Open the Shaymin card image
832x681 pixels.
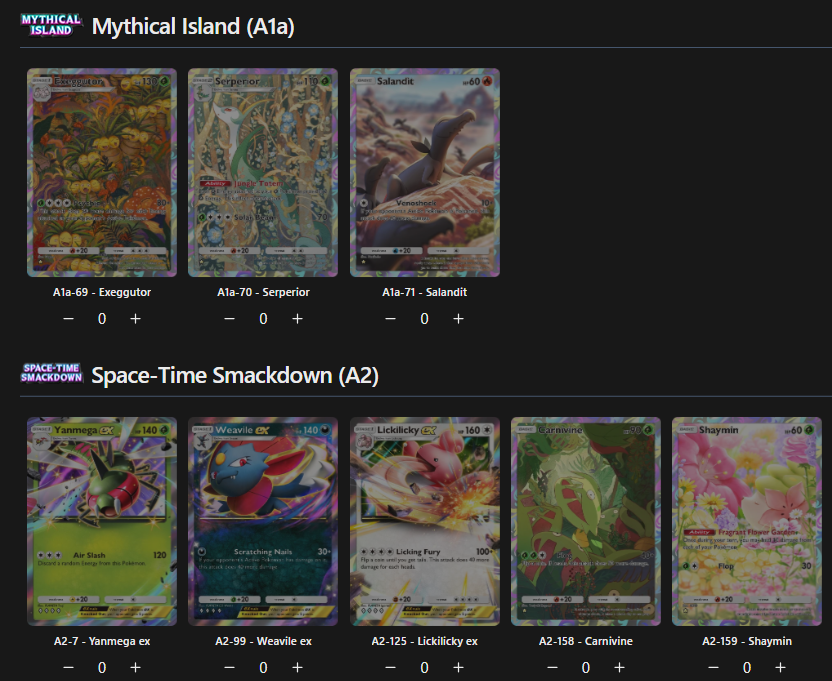click(747, 521)
